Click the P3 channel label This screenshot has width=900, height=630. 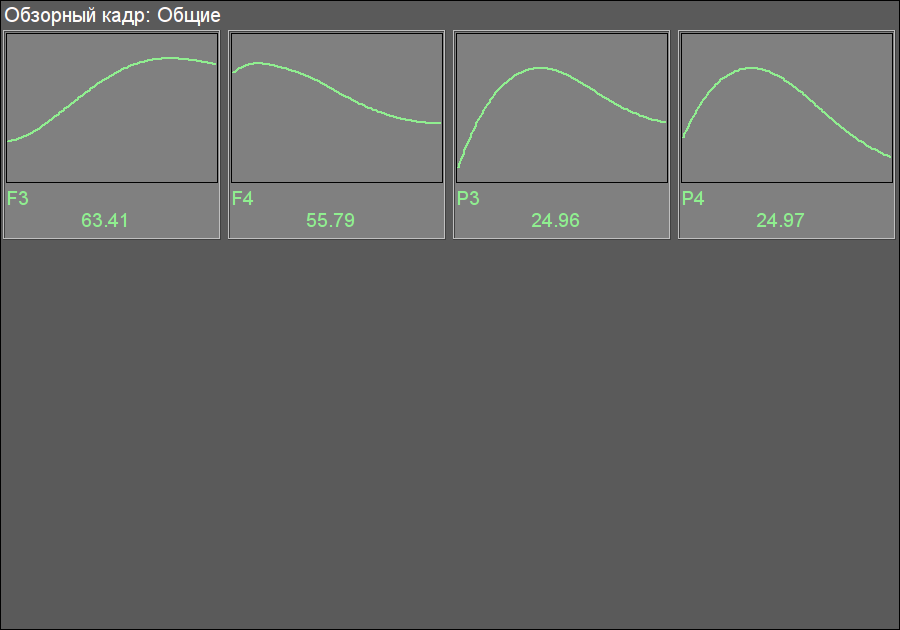[x=468, y=199]
